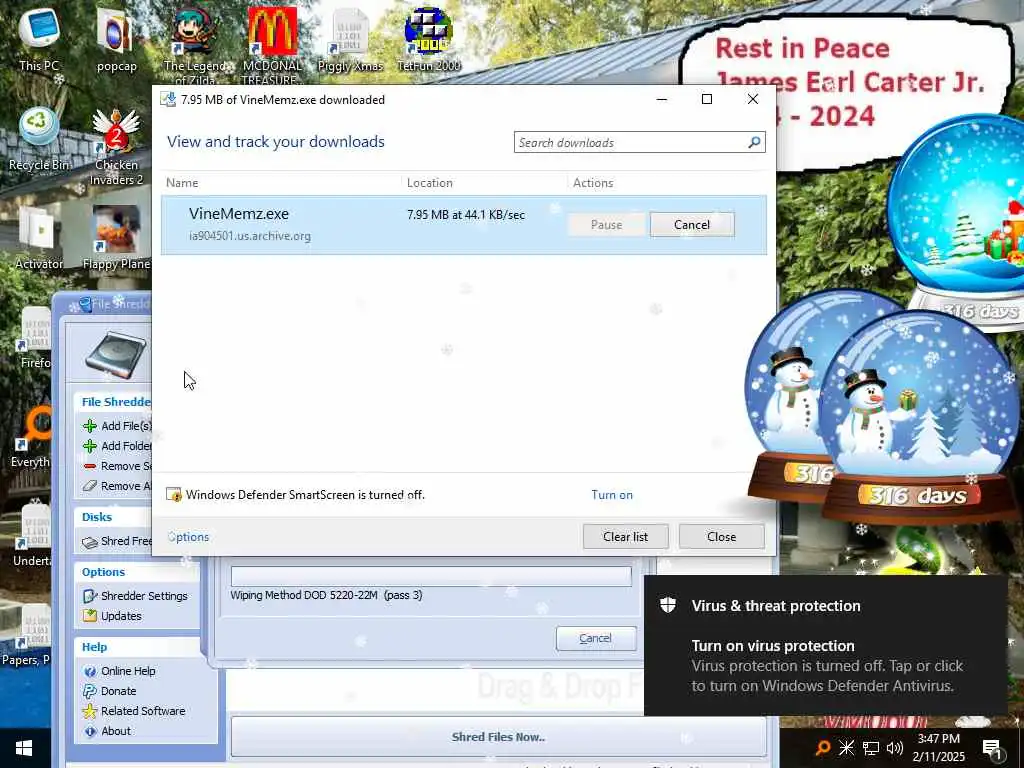
Task: Cancel the VineMemz.exe download
Action: click(692, 225)
